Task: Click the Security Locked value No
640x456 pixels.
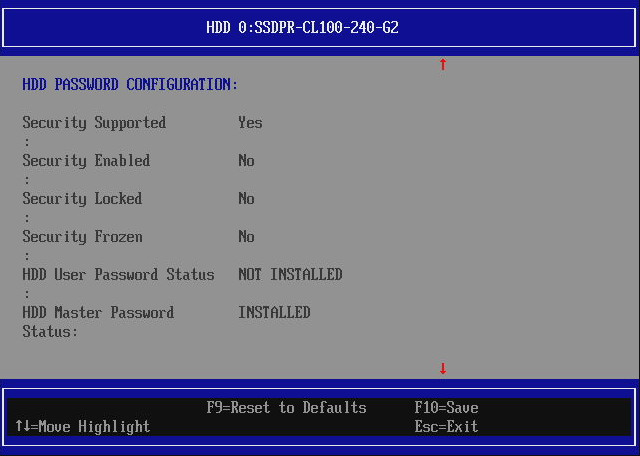Action: click(x=246, y=199)
